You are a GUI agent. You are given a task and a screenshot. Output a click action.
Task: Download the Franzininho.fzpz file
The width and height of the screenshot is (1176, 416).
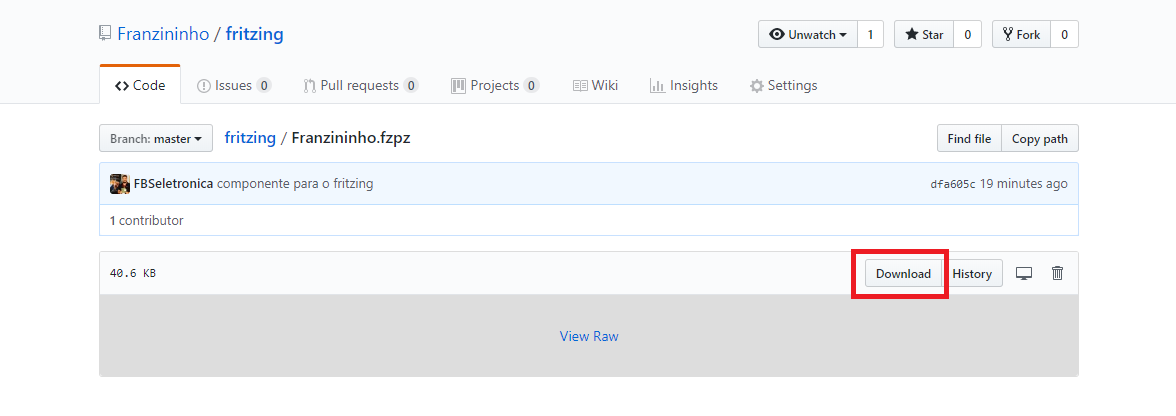click(903, 274)
